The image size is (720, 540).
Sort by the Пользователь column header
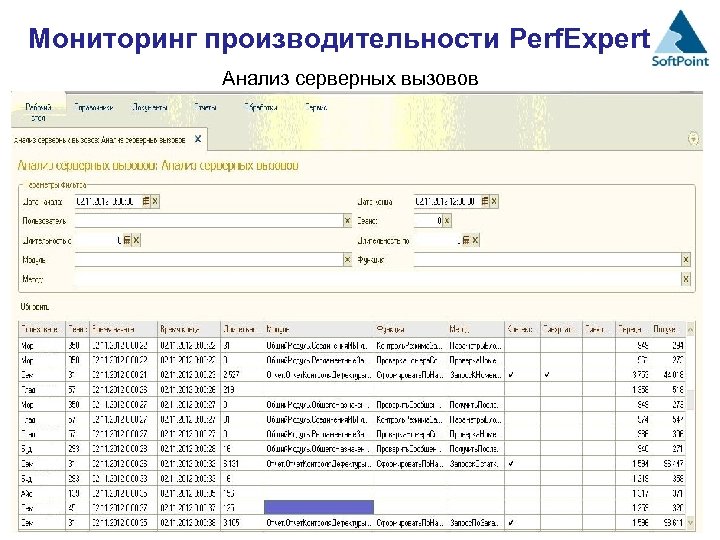42,329
